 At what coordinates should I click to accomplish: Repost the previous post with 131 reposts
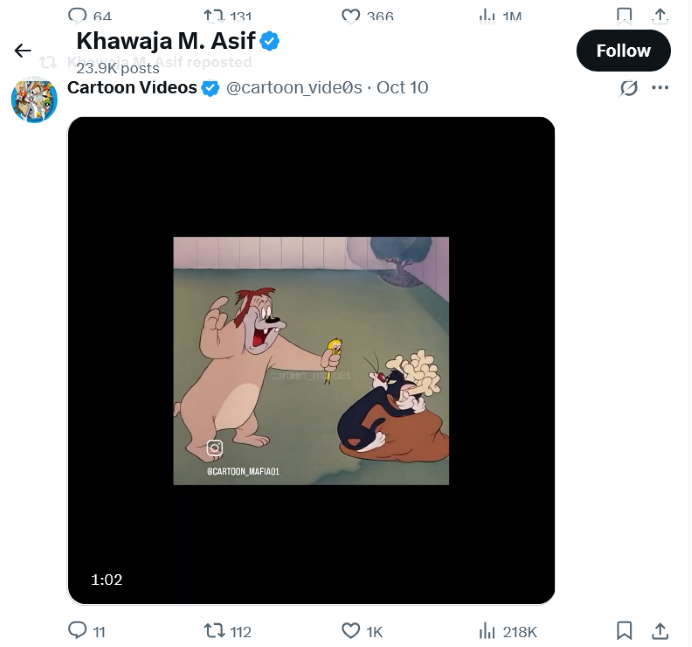tap(214, 15)
